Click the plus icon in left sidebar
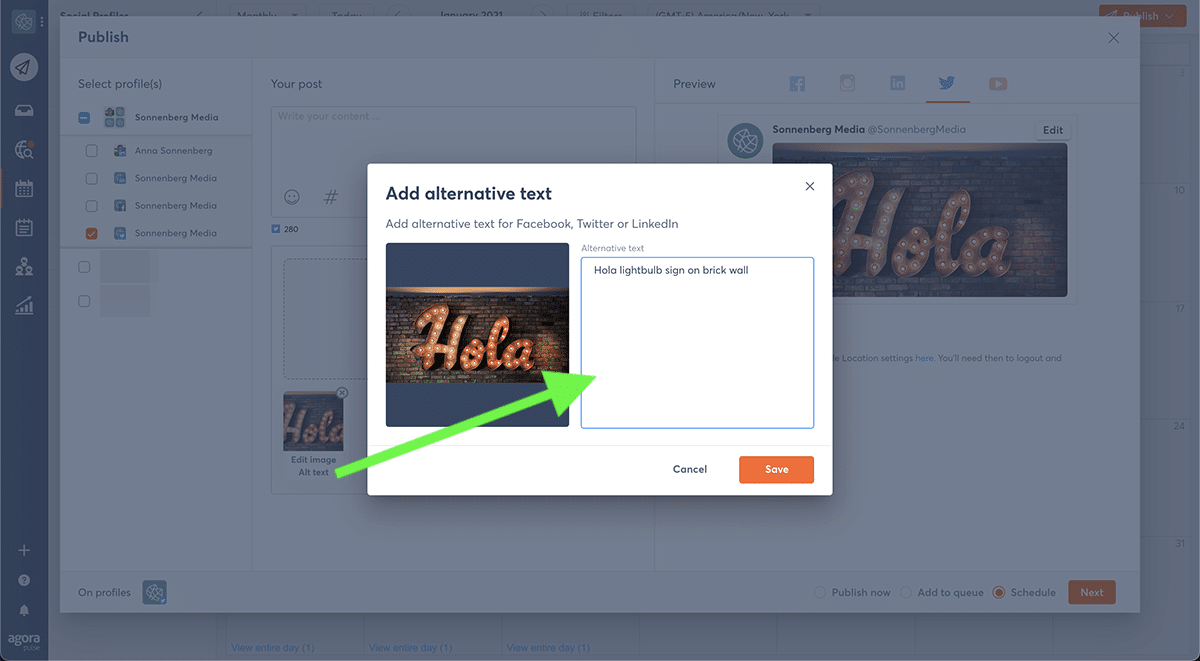The height and width of the screenshot is (661, 1200). [24, 550]
